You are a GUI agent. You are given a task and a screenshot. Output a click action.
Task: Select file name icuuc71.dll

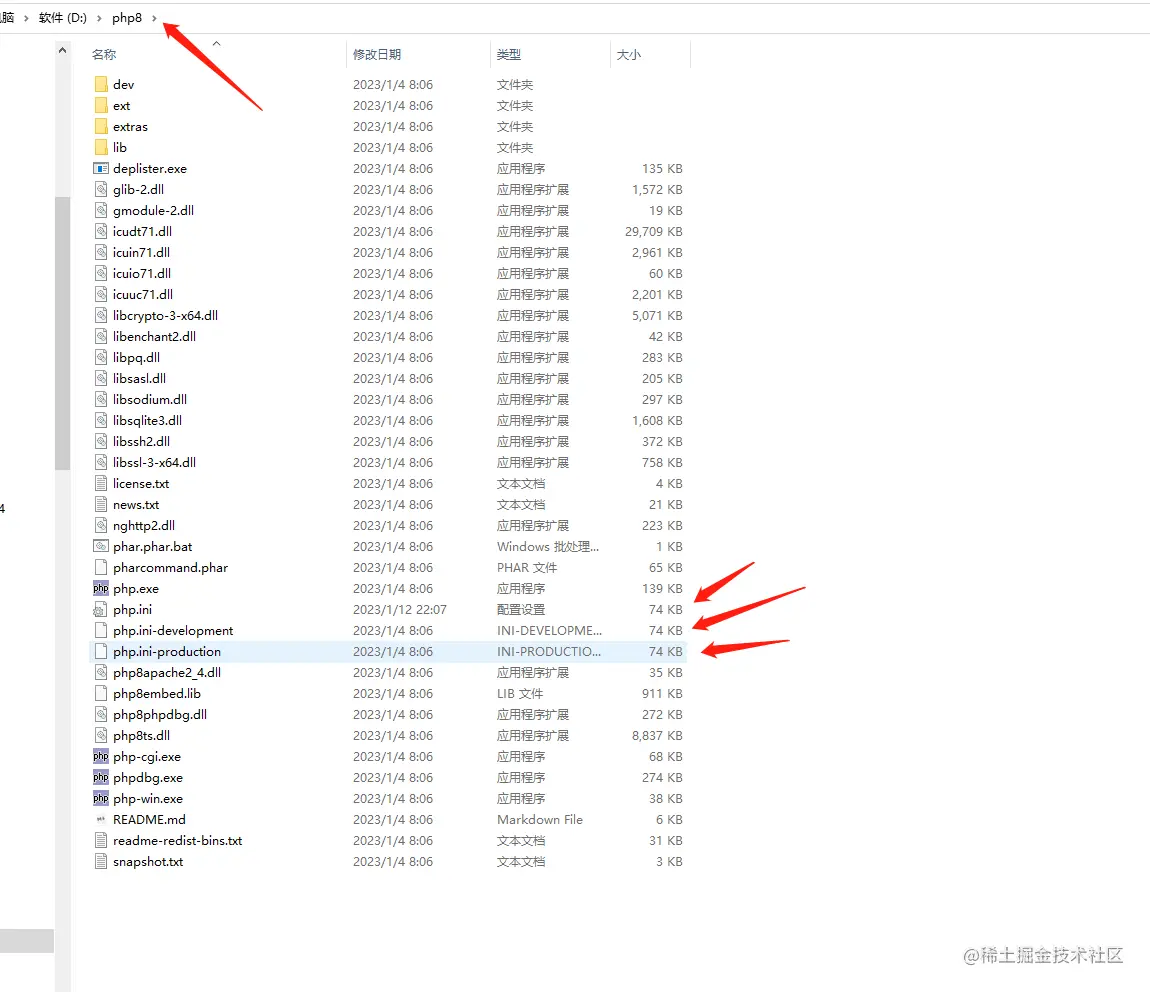pyautogui.click(x=143, y=295)
